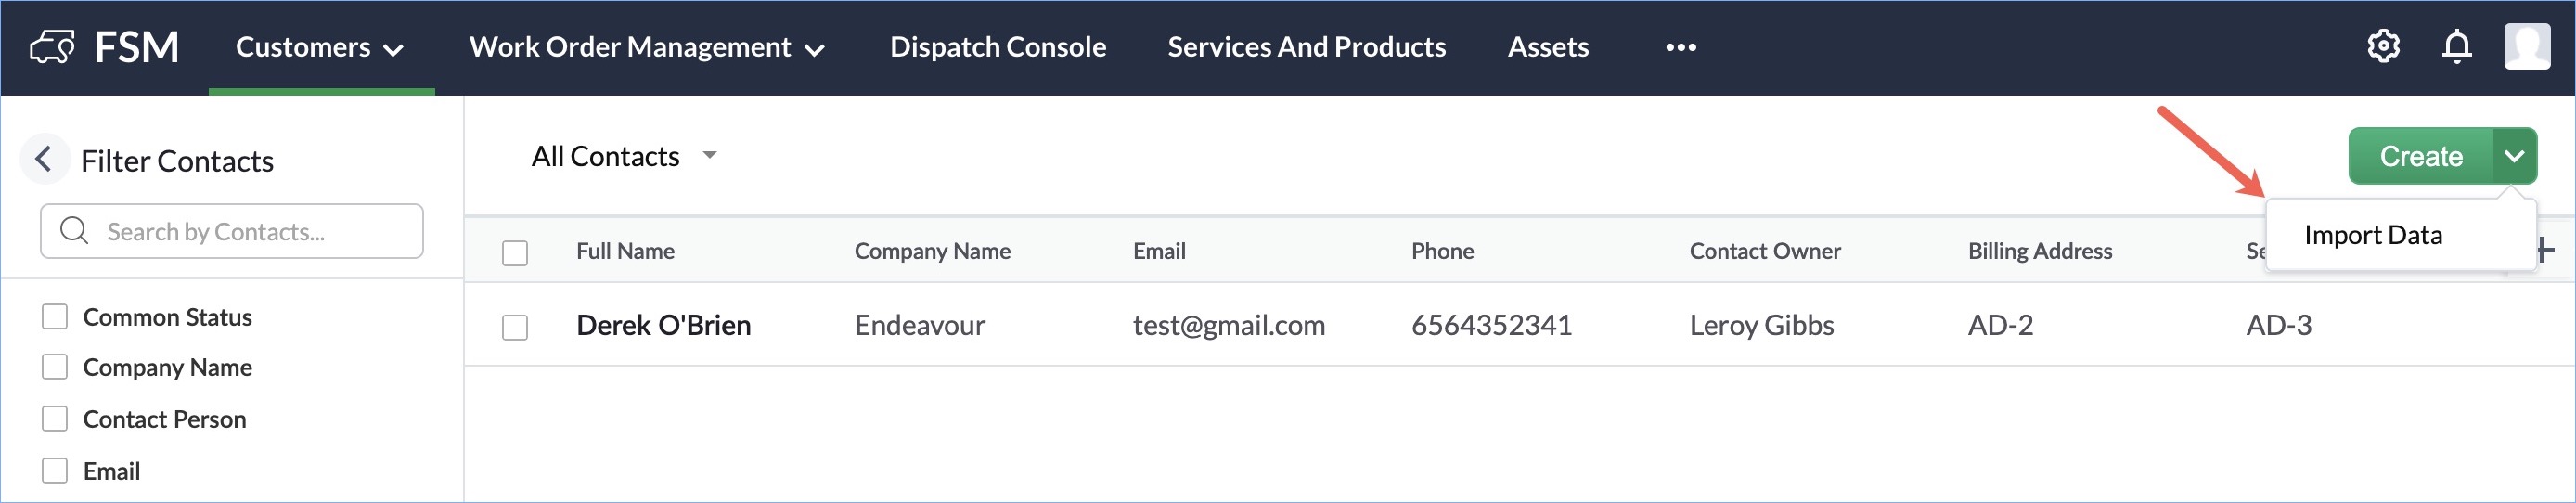Click the three-dots more modules icon
The height and width of the screenshot is (503, 2576).
(1680, 47)
